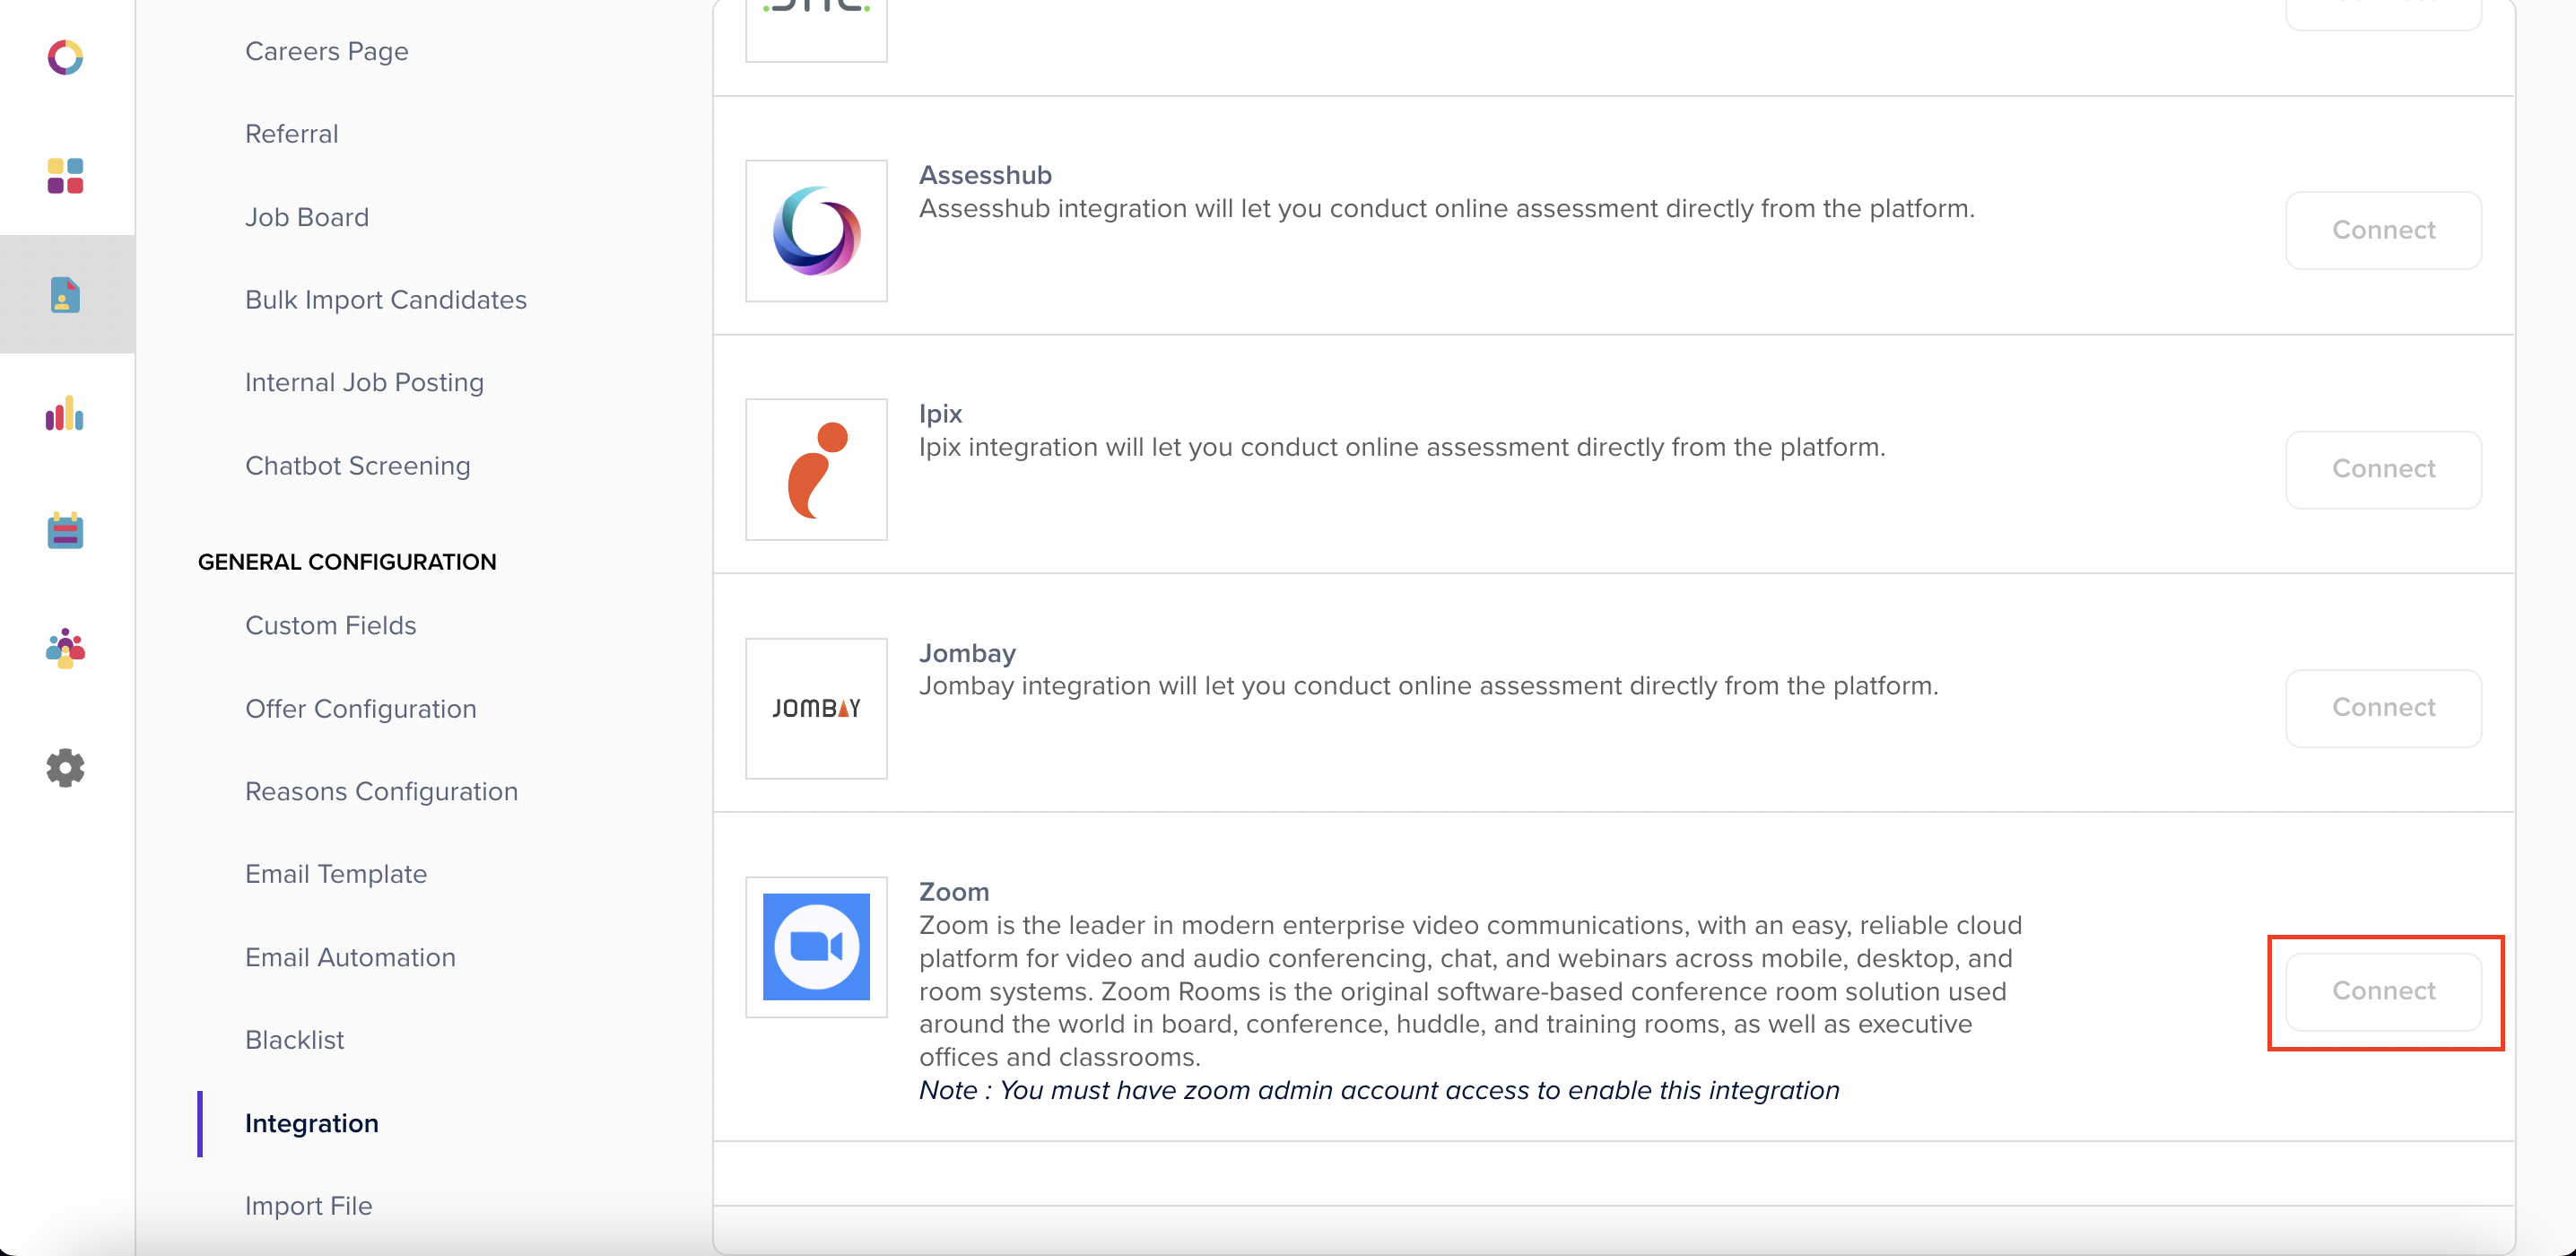Click the Assesshub swirl logo

coord(816,231)
